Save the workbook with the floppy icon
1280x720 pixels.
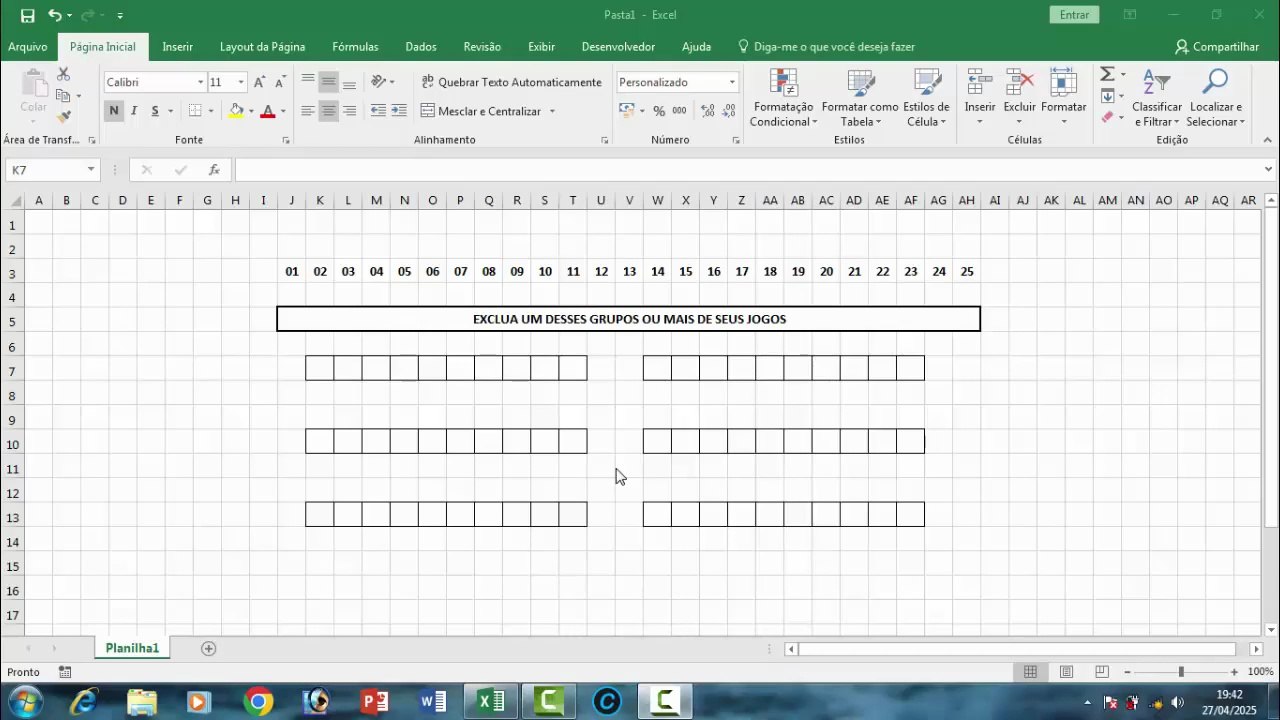tap(27, 15)
